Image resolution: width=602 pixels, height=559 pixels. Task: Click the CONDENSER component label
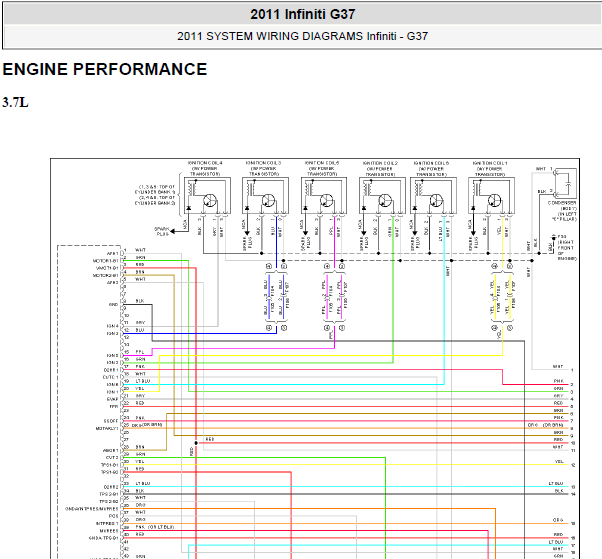pos(562,203)
